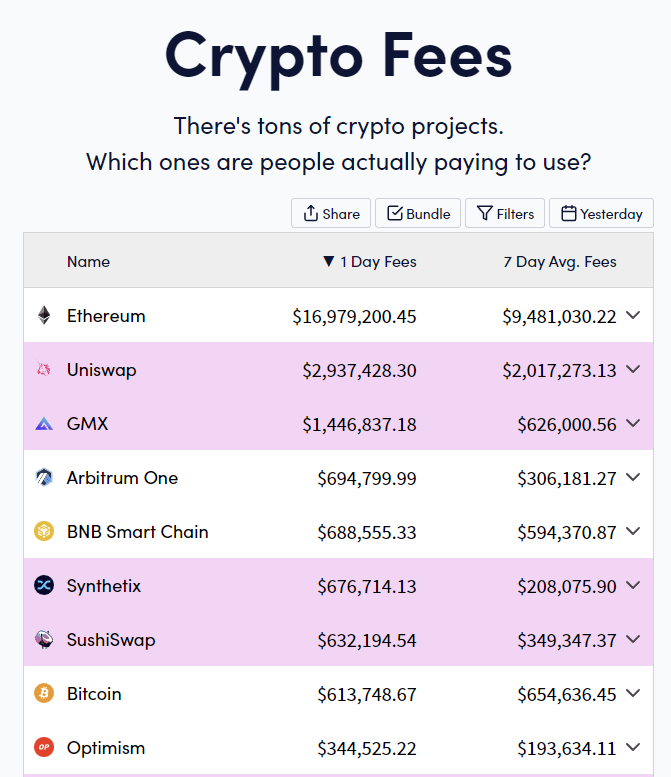
Task: Open the Filters menu
Action: click(x=505, y=213)
